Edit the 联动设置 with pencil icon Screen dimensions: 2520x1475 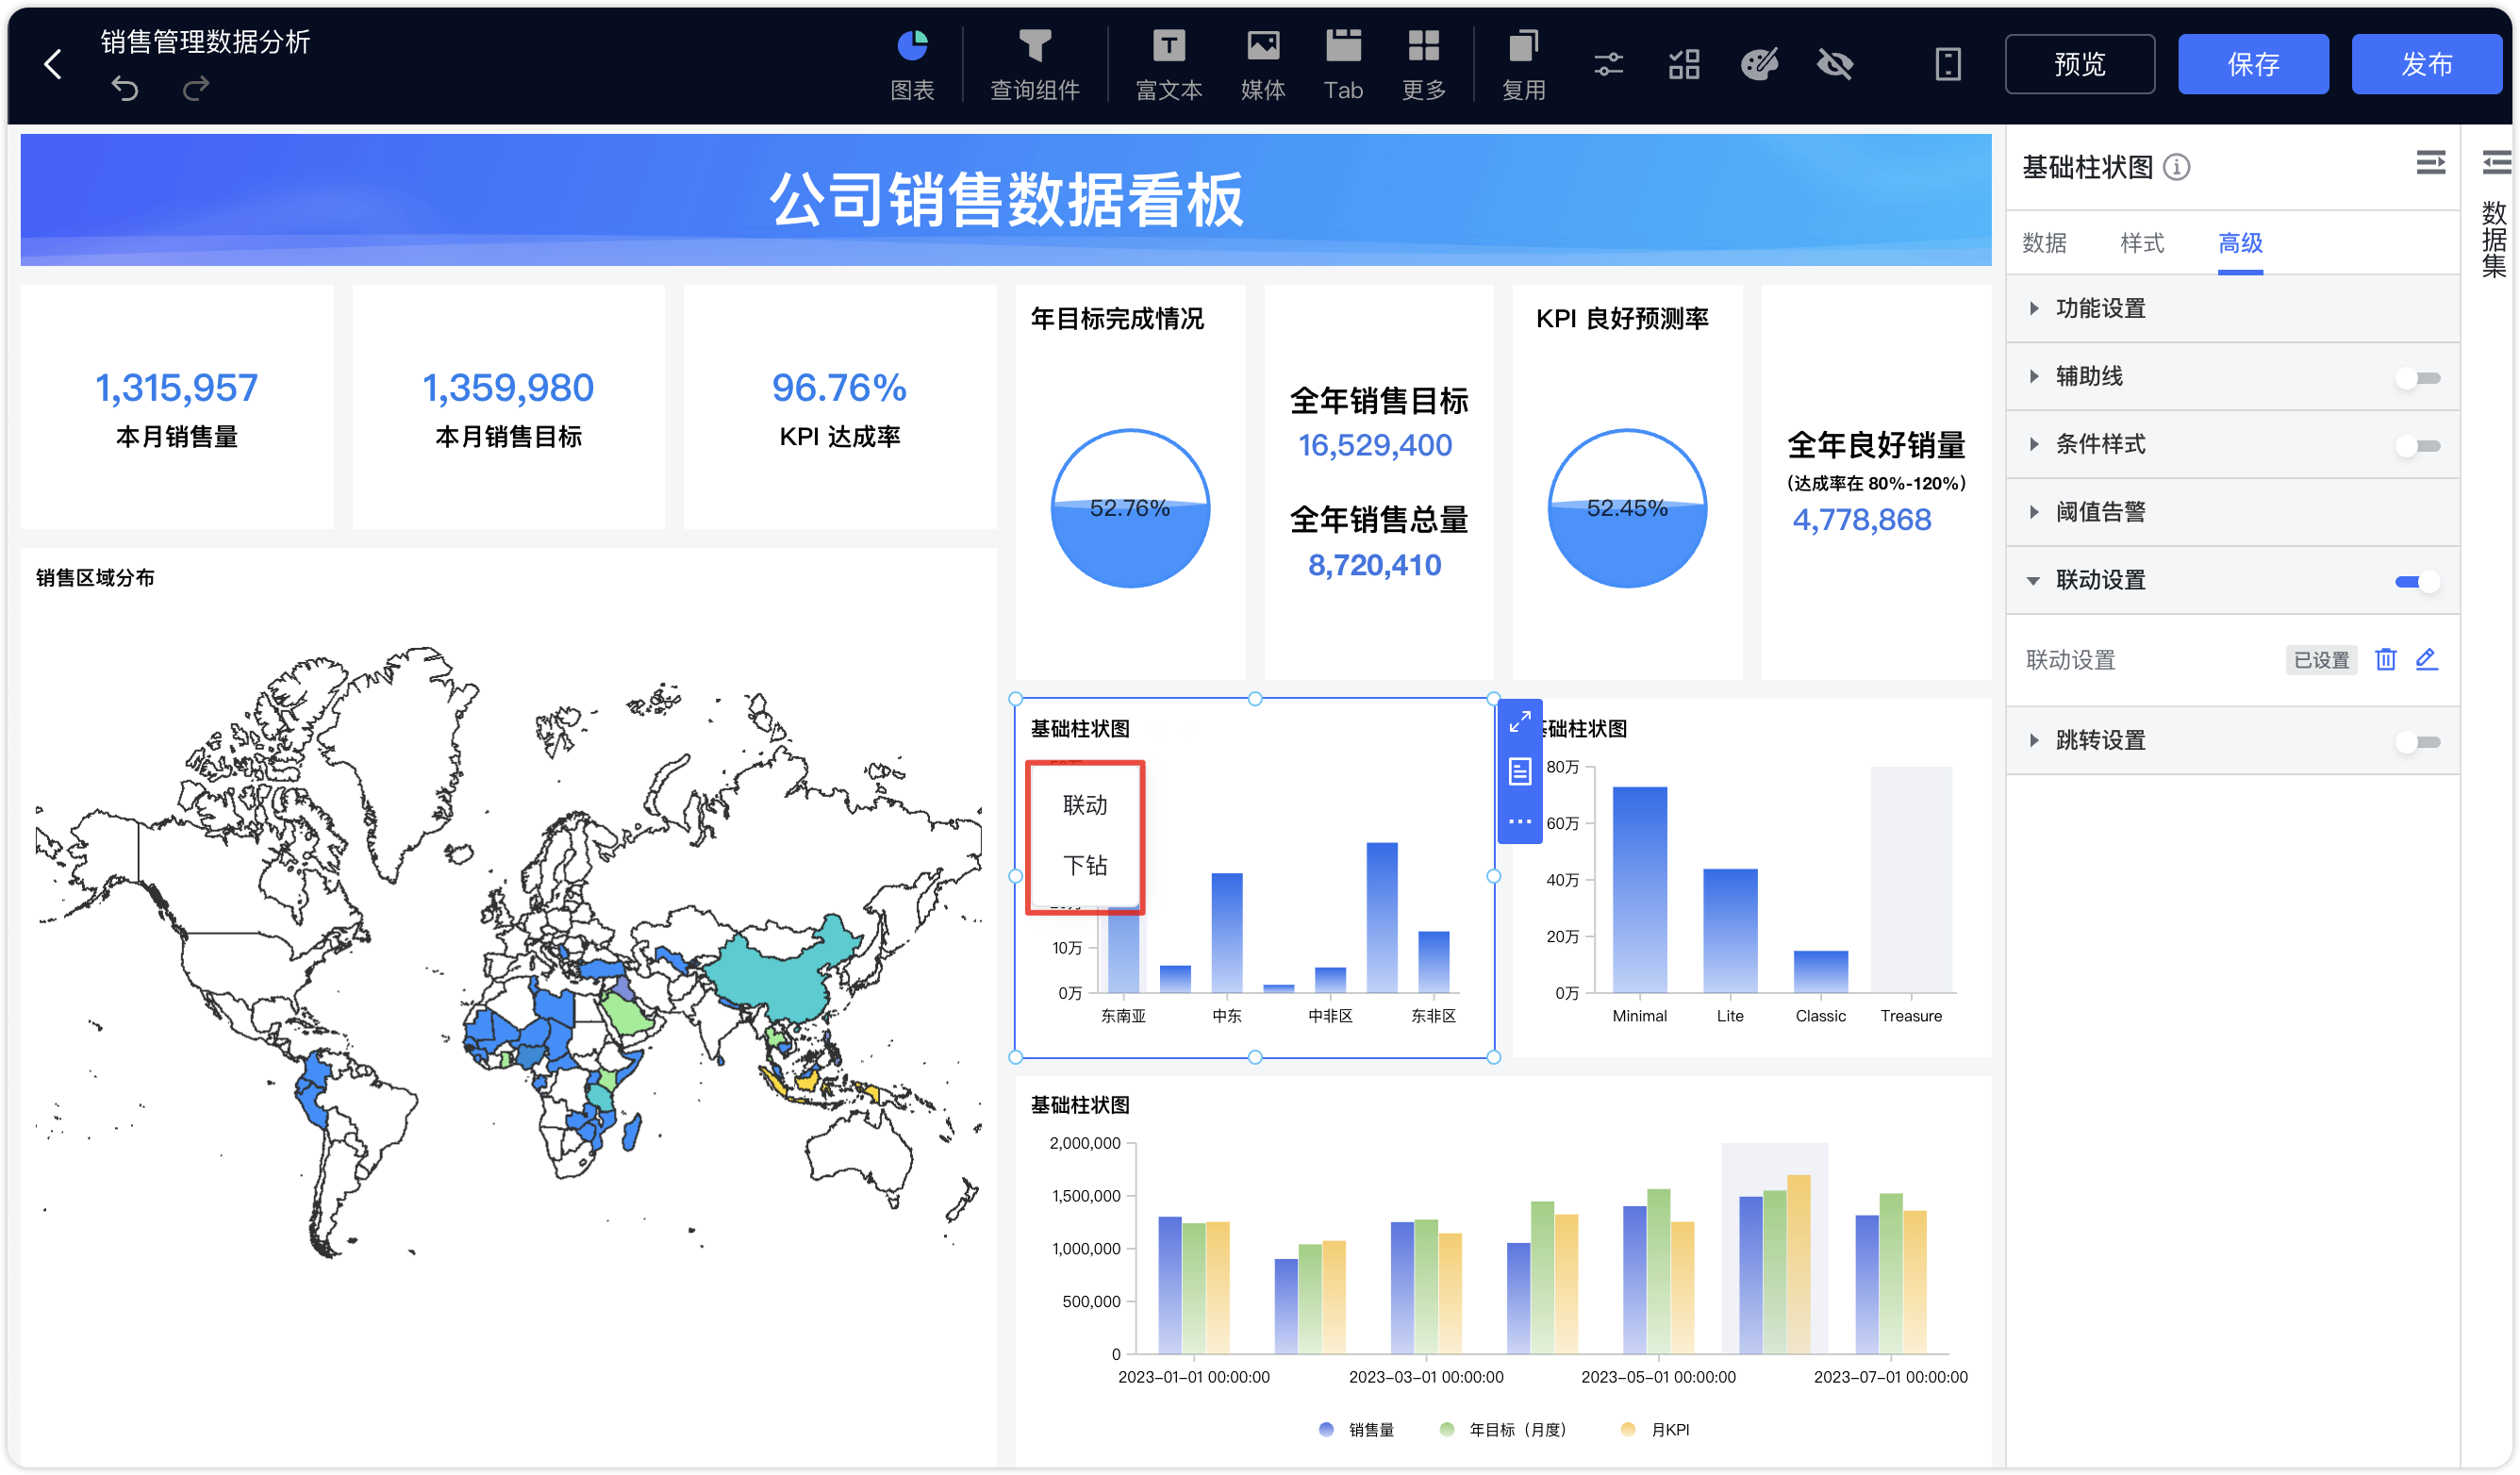[x=2427, y=659]
